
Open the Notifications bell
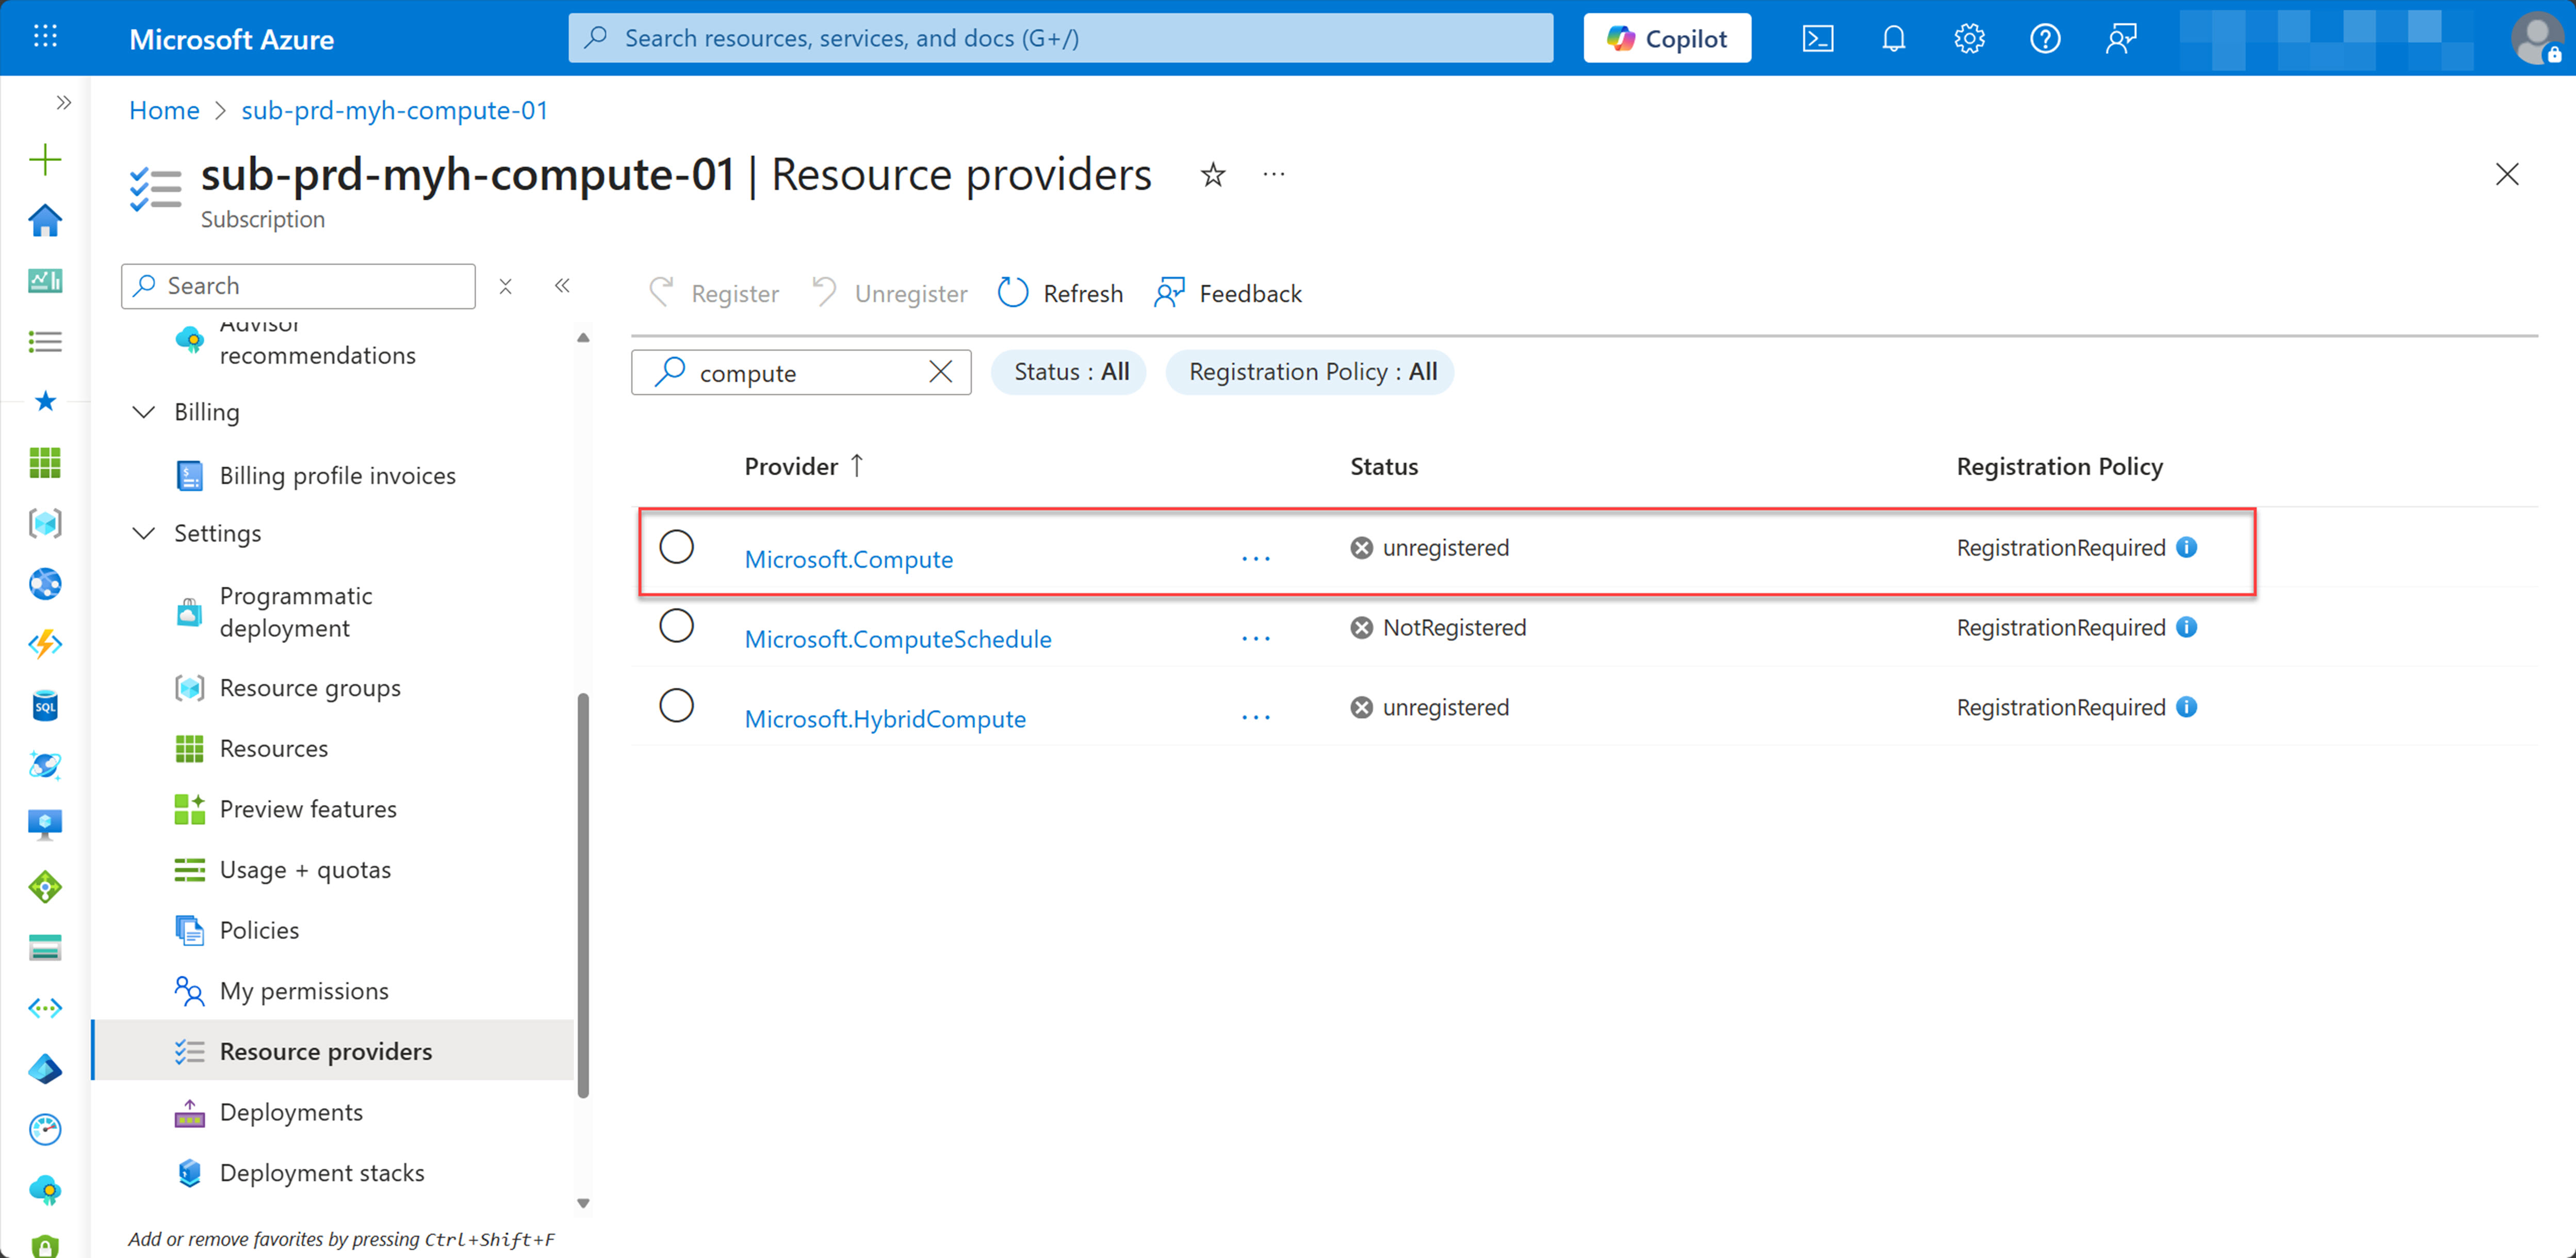pos(1893,38)
